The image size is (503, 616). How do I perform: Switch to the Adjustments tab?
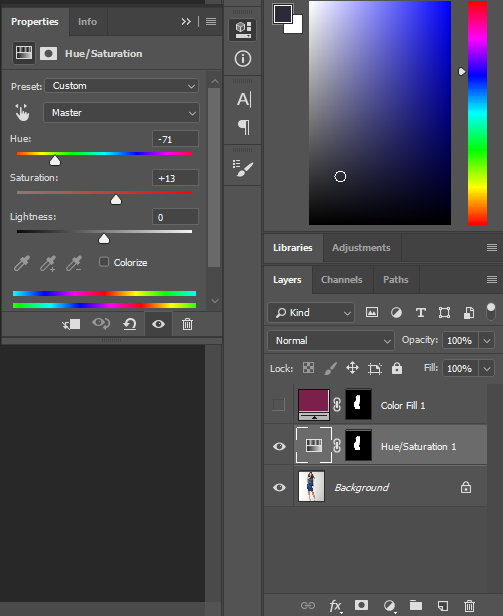[x=361, y=248]
